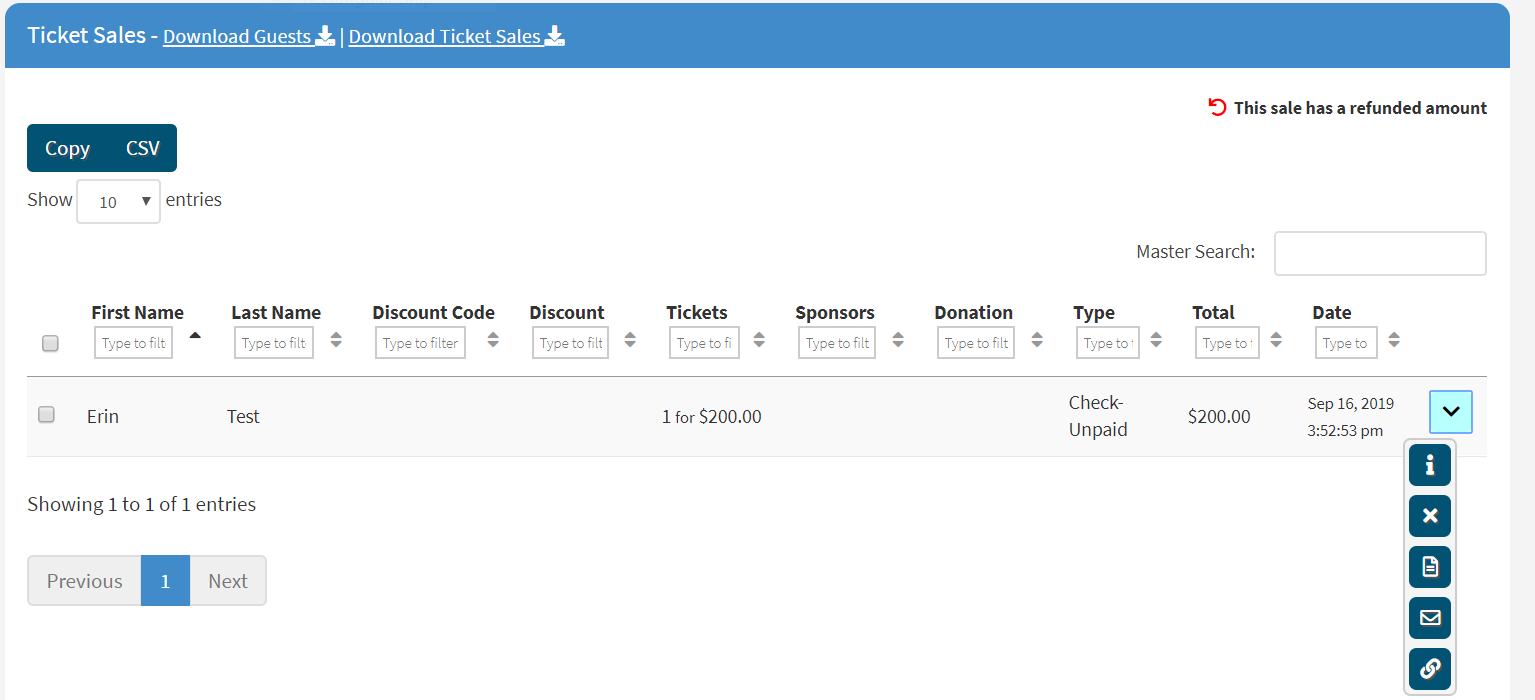The height and width of the screenshot is (700, 1535).
Task: Click the chain link icon button
Action: tap(1429, 668)
